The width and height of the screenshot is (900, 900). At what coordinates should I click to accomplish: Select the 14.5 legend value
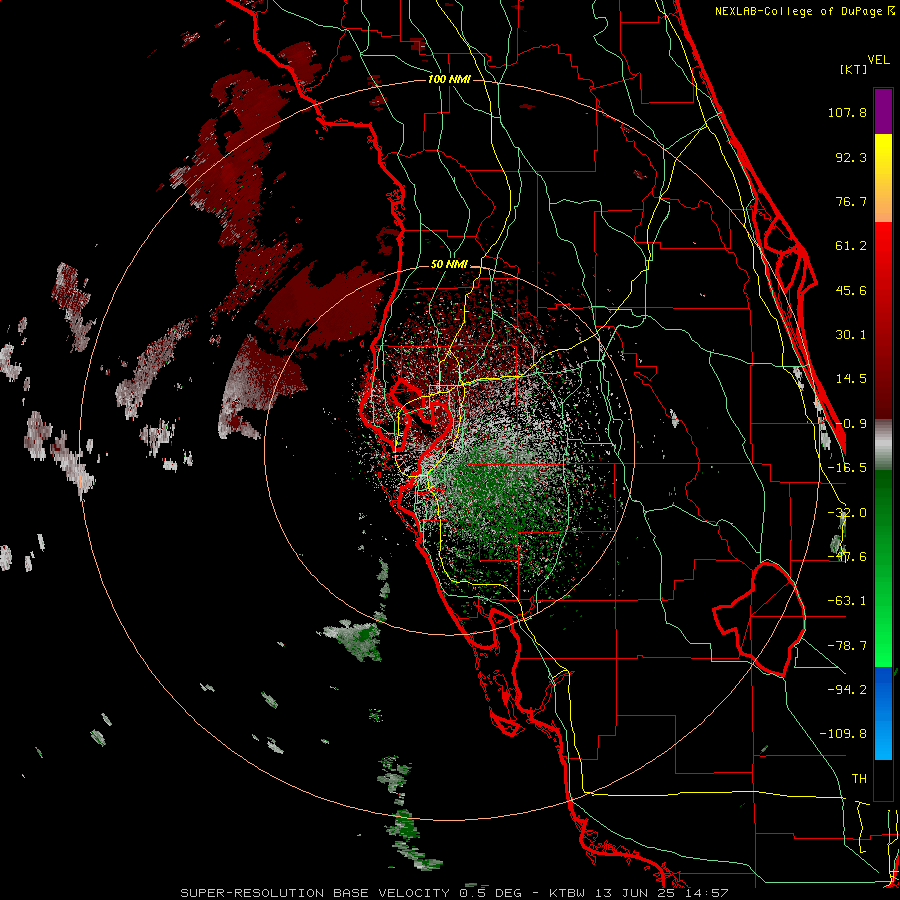[x=851, y=379]
